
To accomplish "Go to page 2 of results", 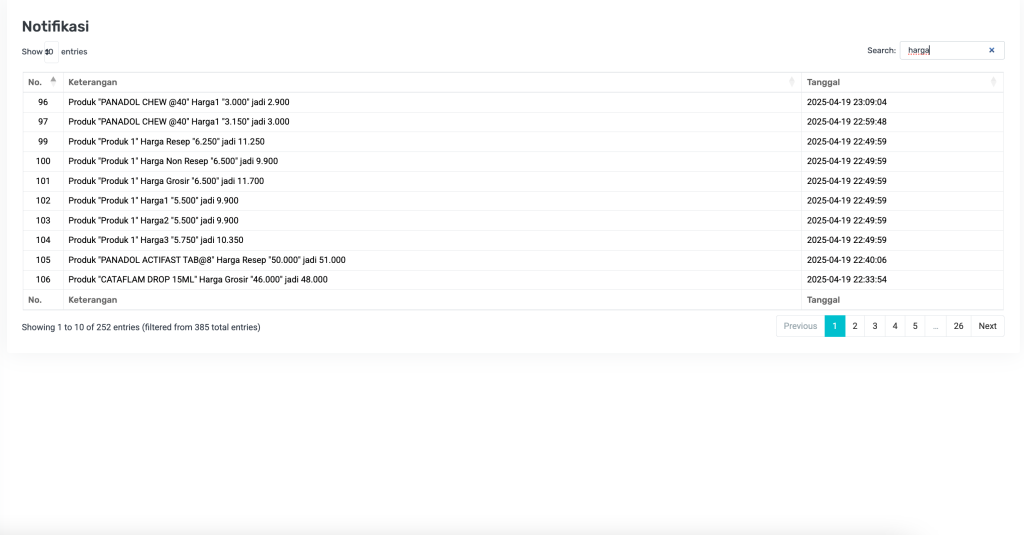I will [855, 326].
